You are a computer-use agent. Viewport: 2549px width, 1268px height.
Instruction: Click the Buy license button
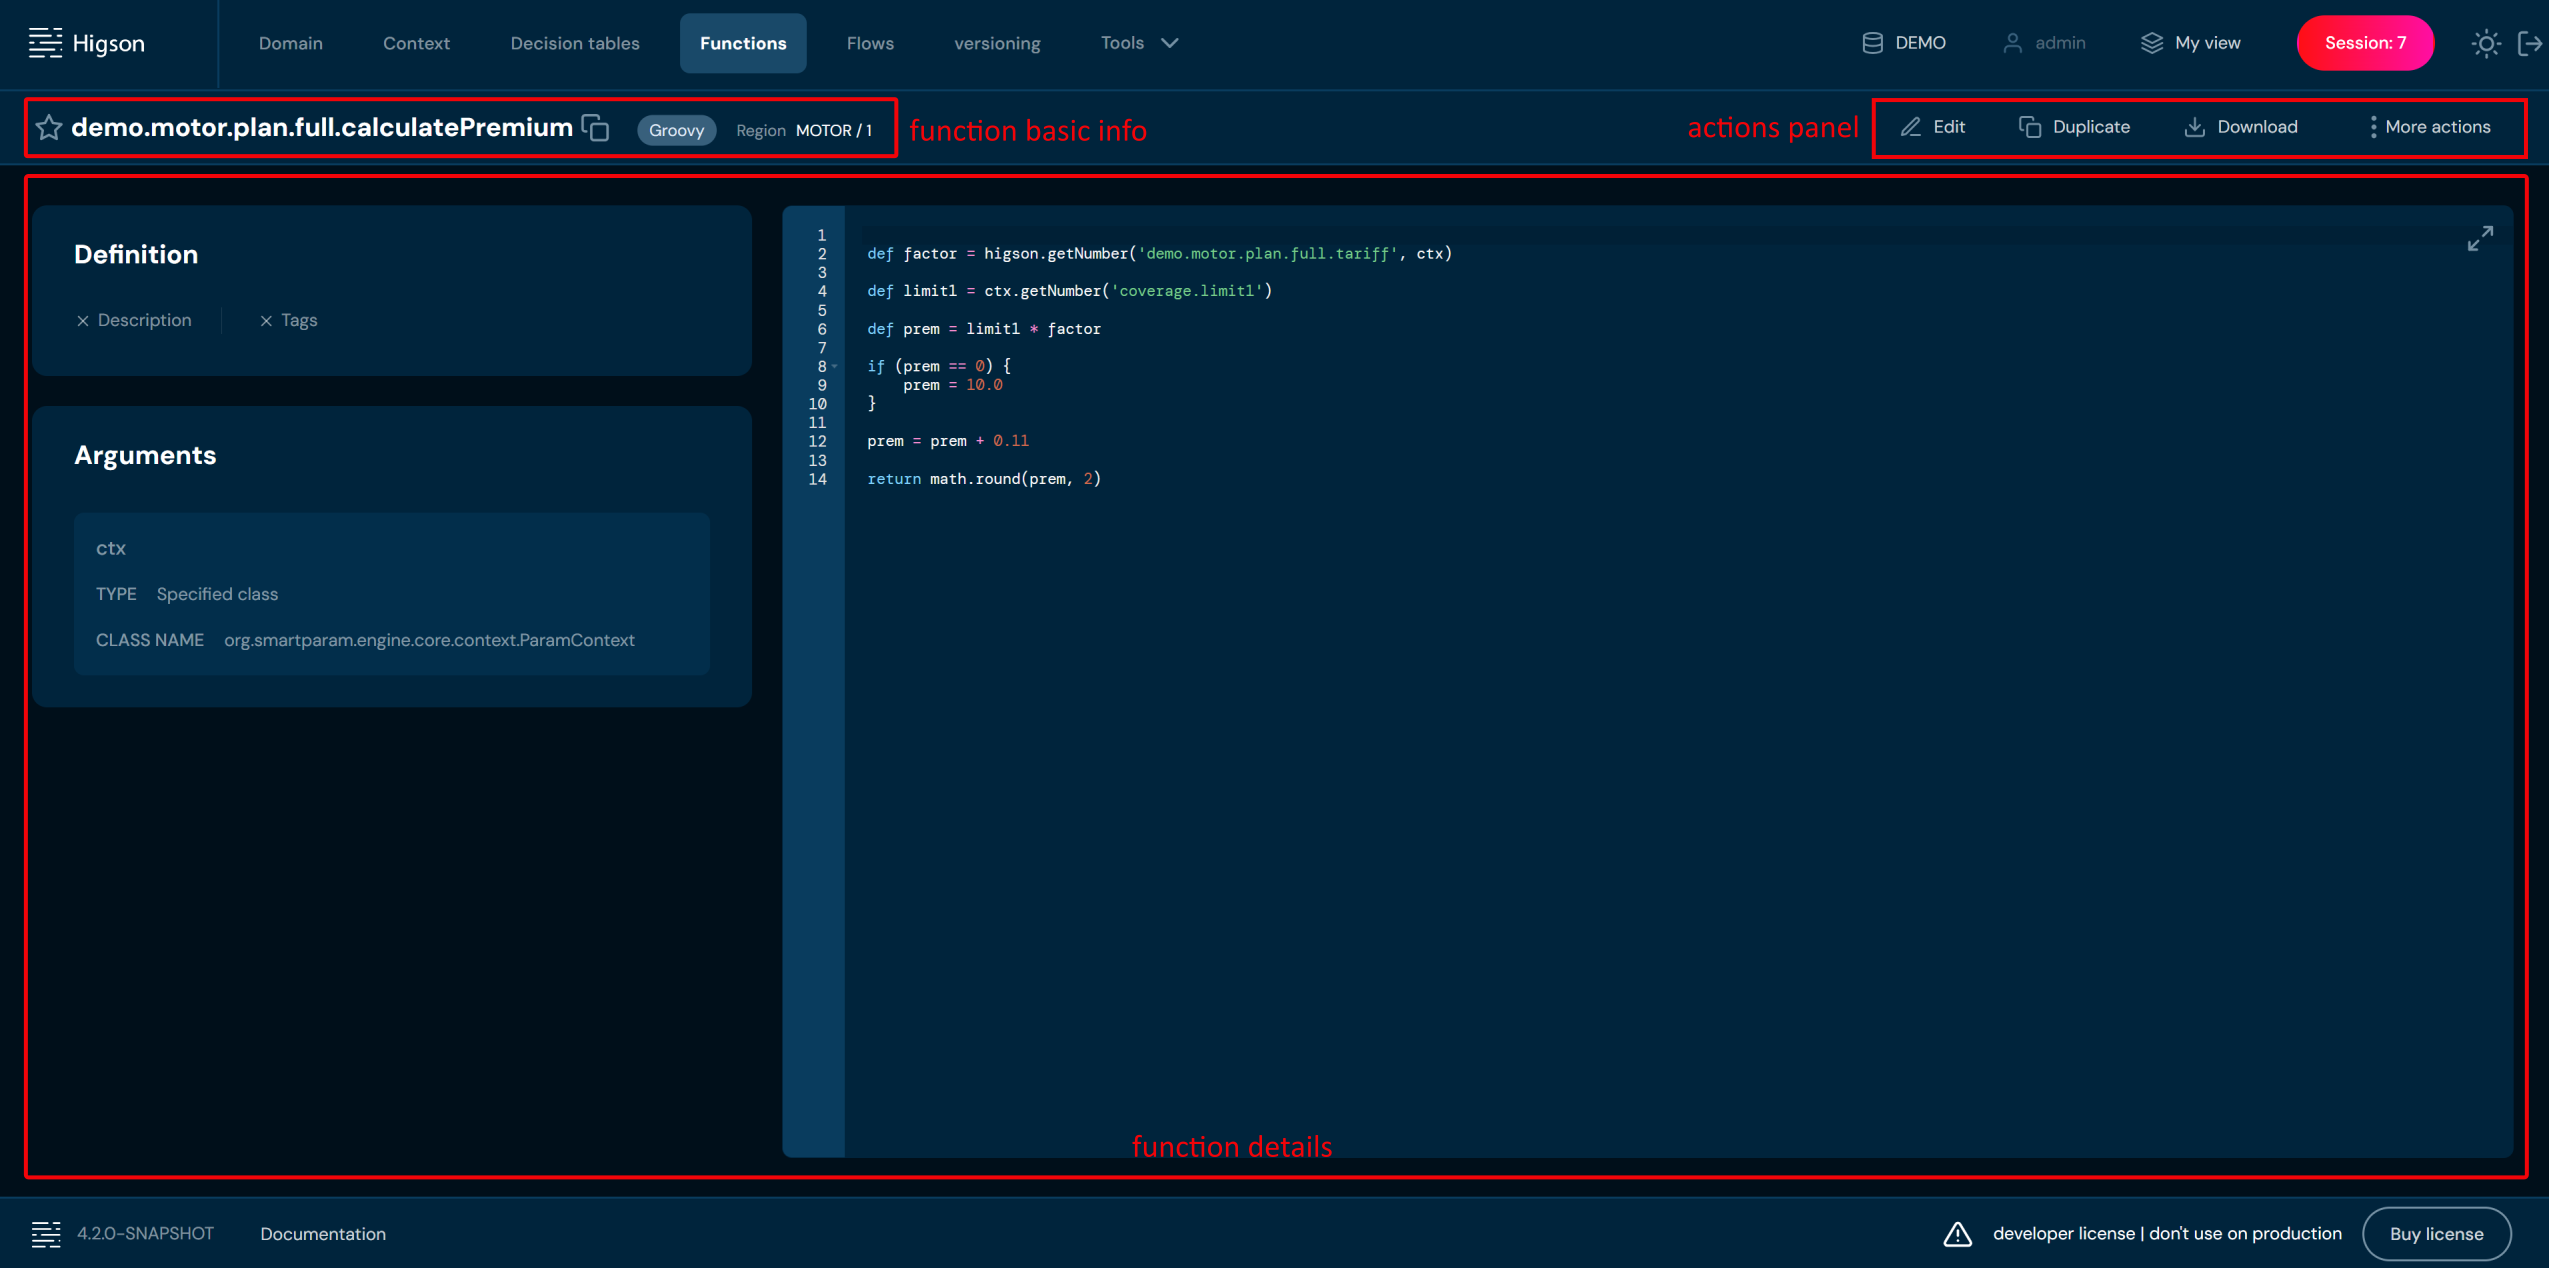coord(2435,1233)
